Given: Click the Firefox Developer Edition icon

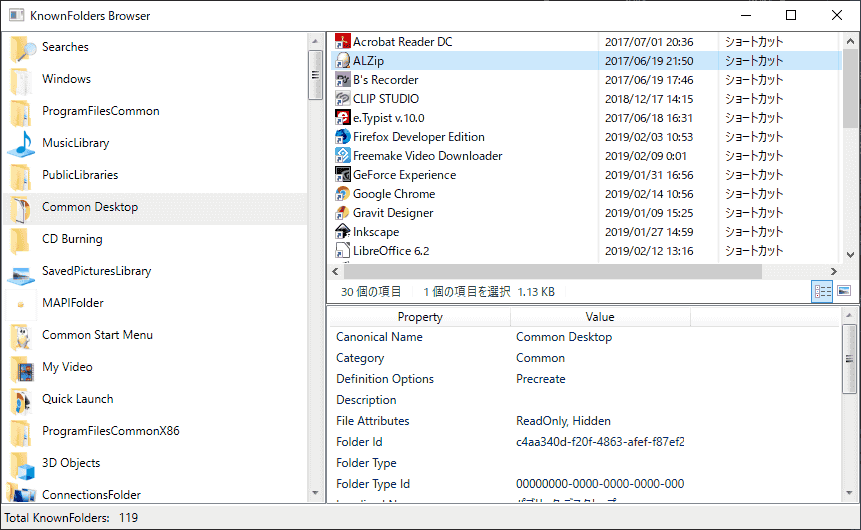Looking at the screenshot, I should [343, 137].
